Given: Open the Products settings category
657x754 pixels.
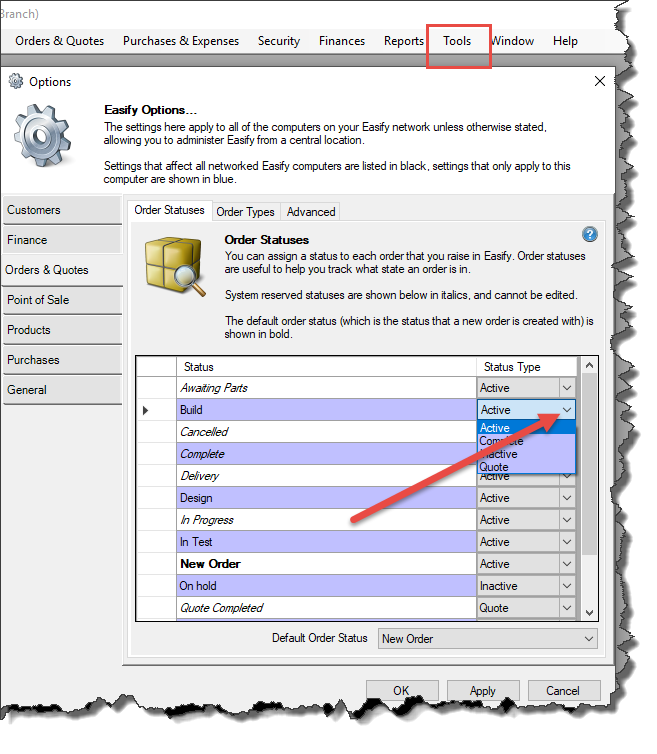Looking at the screenshot, I should pyautogui.click(x=62, y=330).
